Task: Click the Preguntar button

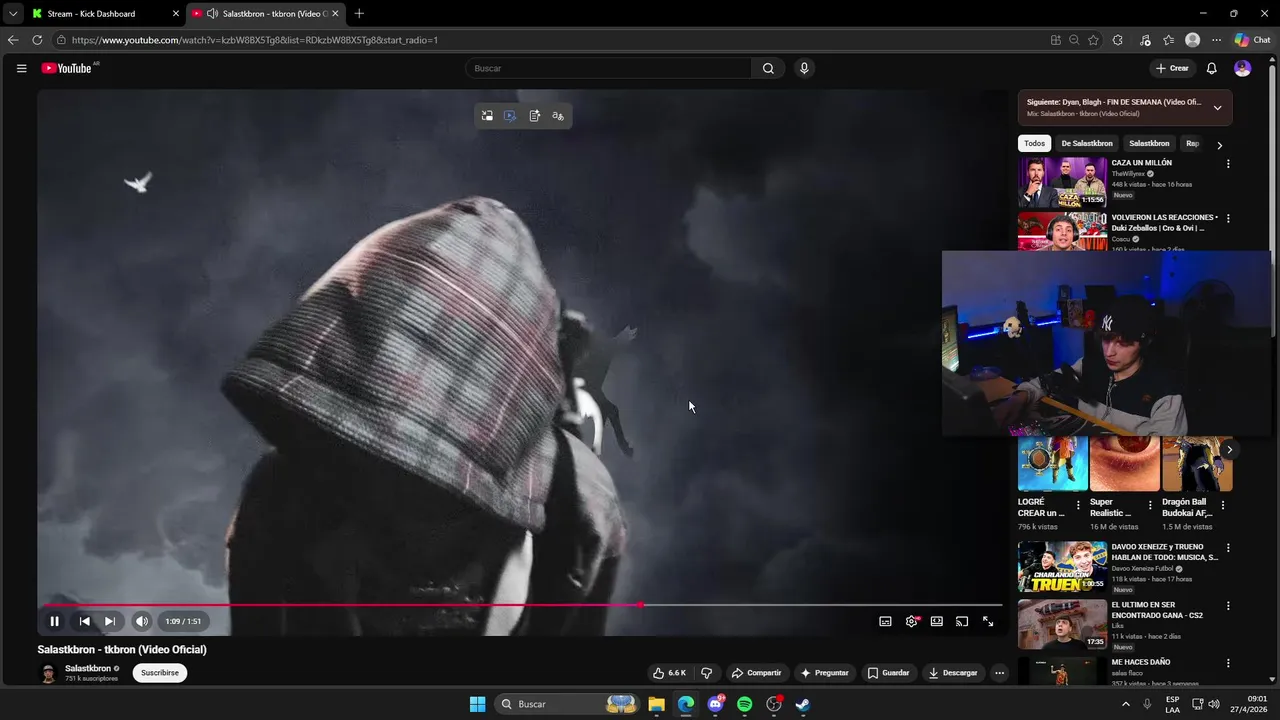Action: (x=825, y=673)
